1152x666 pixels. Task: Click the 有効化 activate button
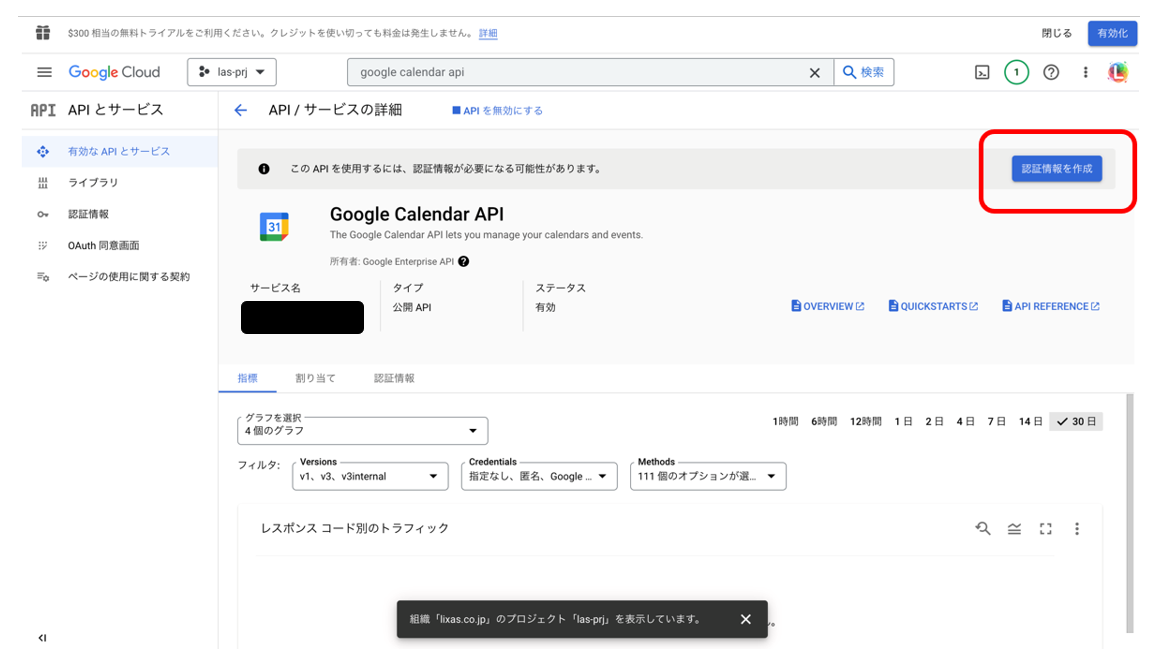[1112, 33]
